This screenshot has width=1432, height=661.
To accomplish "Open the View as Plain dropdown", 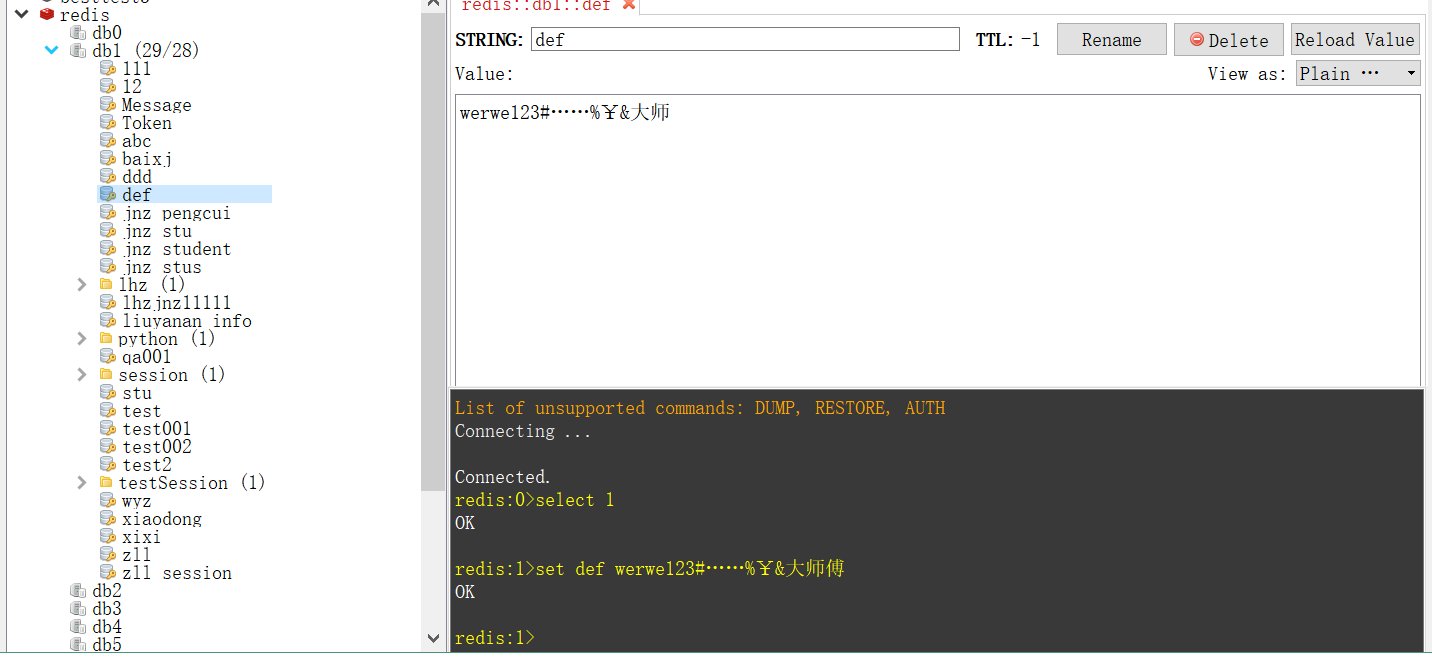I will pos(1358,73).
